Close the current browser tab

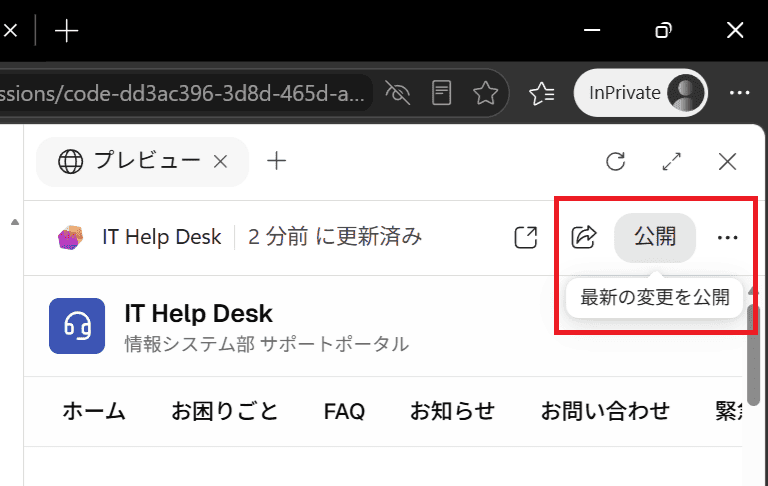[x=10, y=31]
